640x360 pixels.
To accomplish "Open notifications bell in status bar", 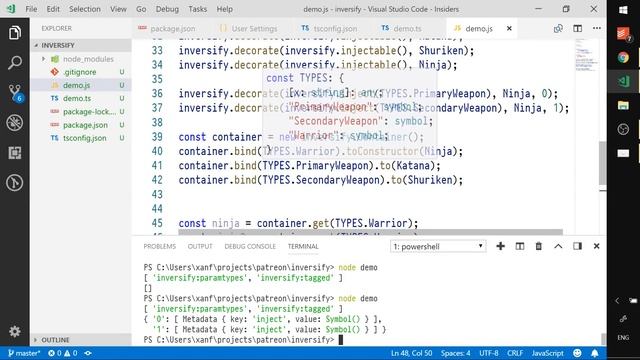I will click(x=595, y=353).
